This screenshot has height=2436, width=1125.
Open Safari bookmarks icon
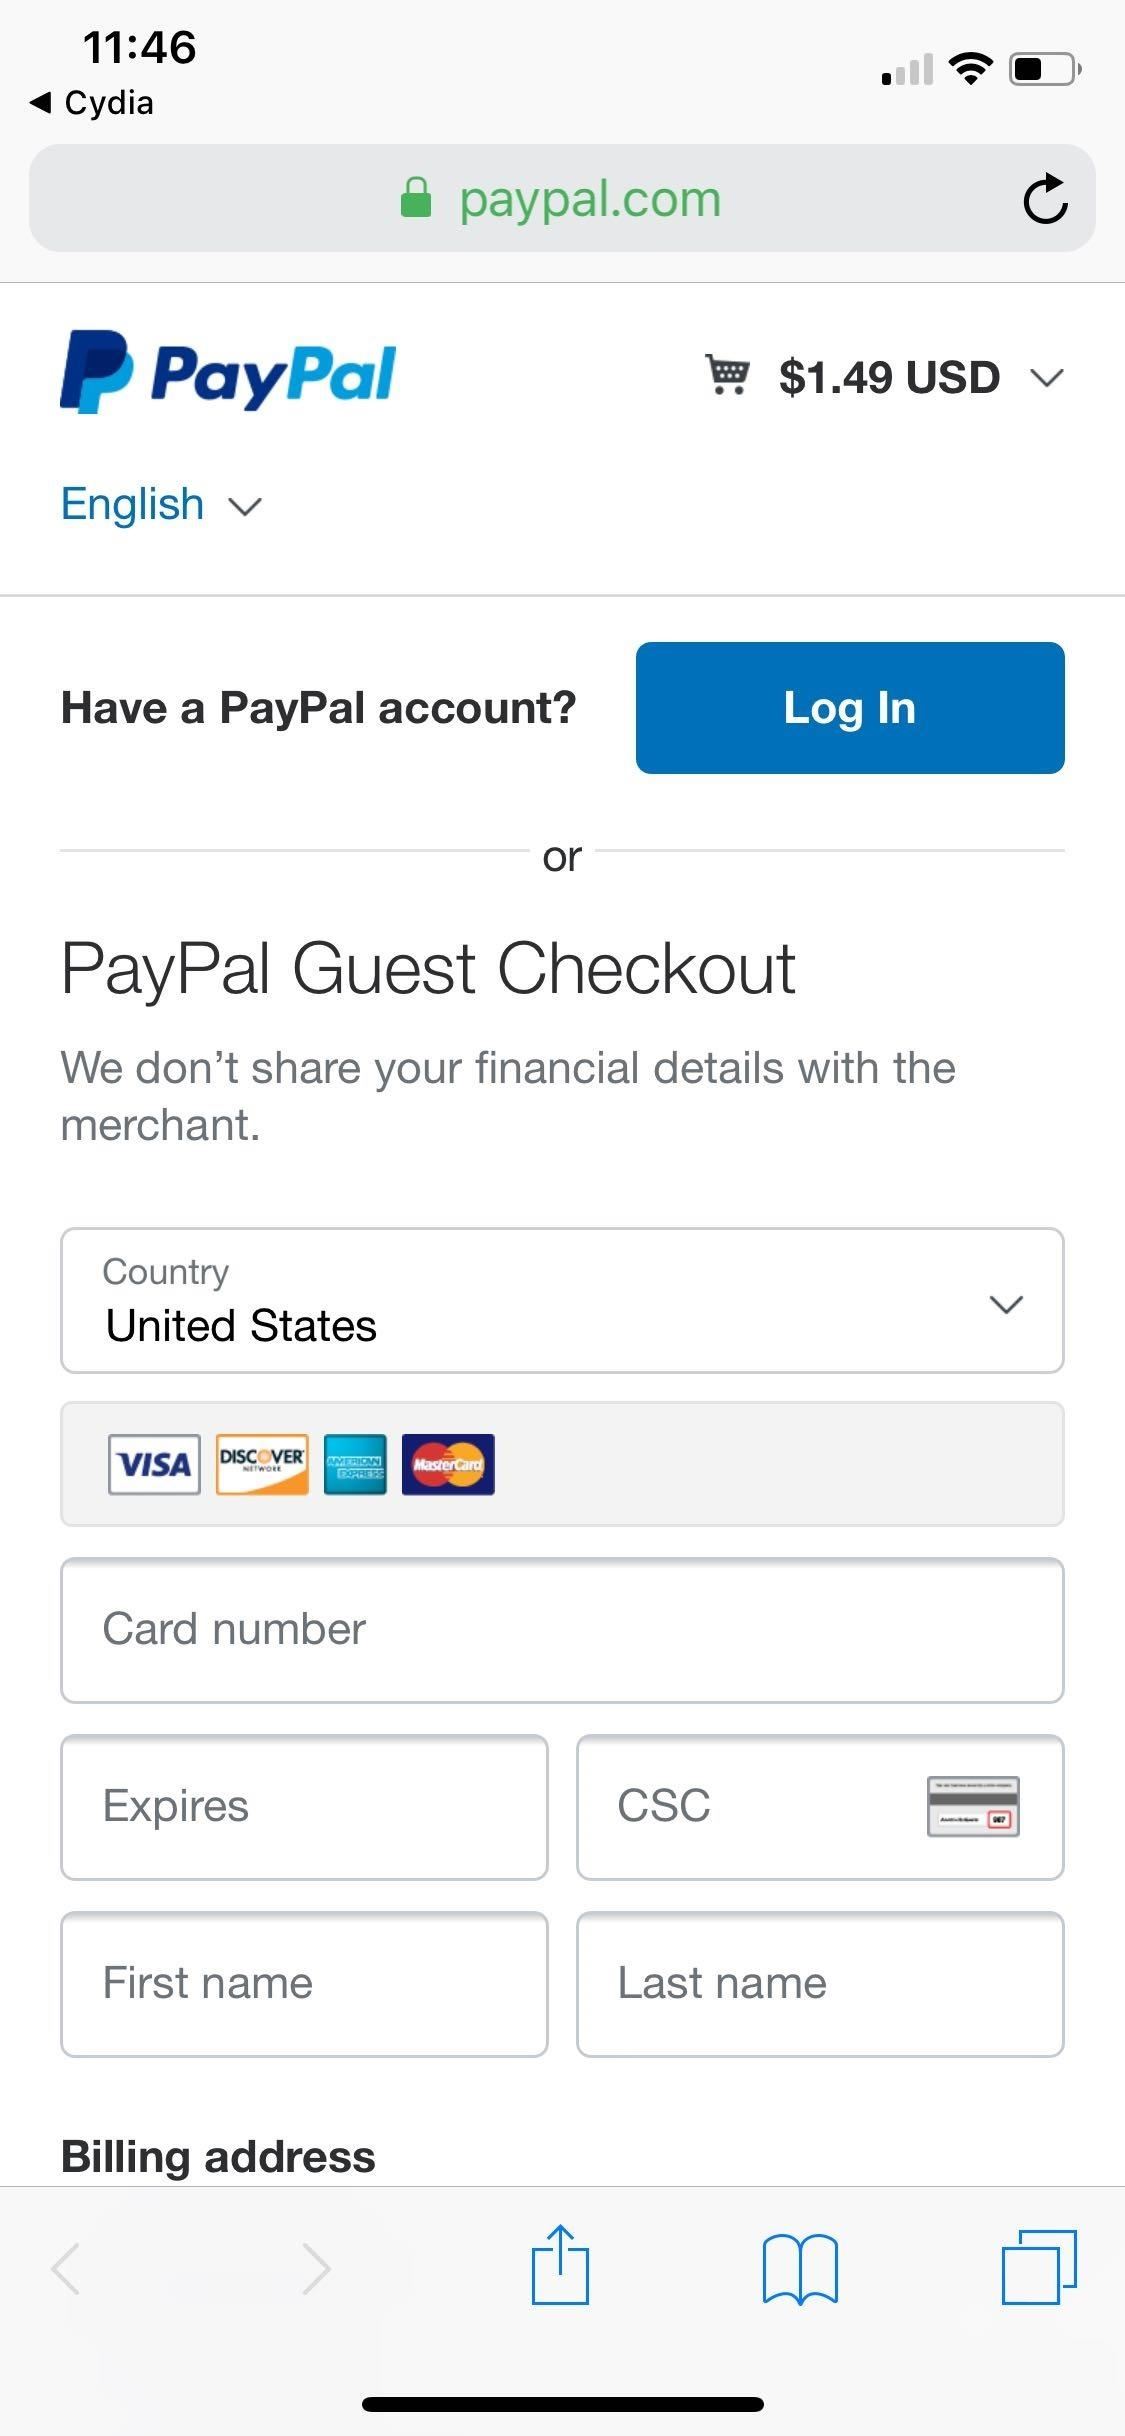pyautogui.click(x=800, y=2268)
